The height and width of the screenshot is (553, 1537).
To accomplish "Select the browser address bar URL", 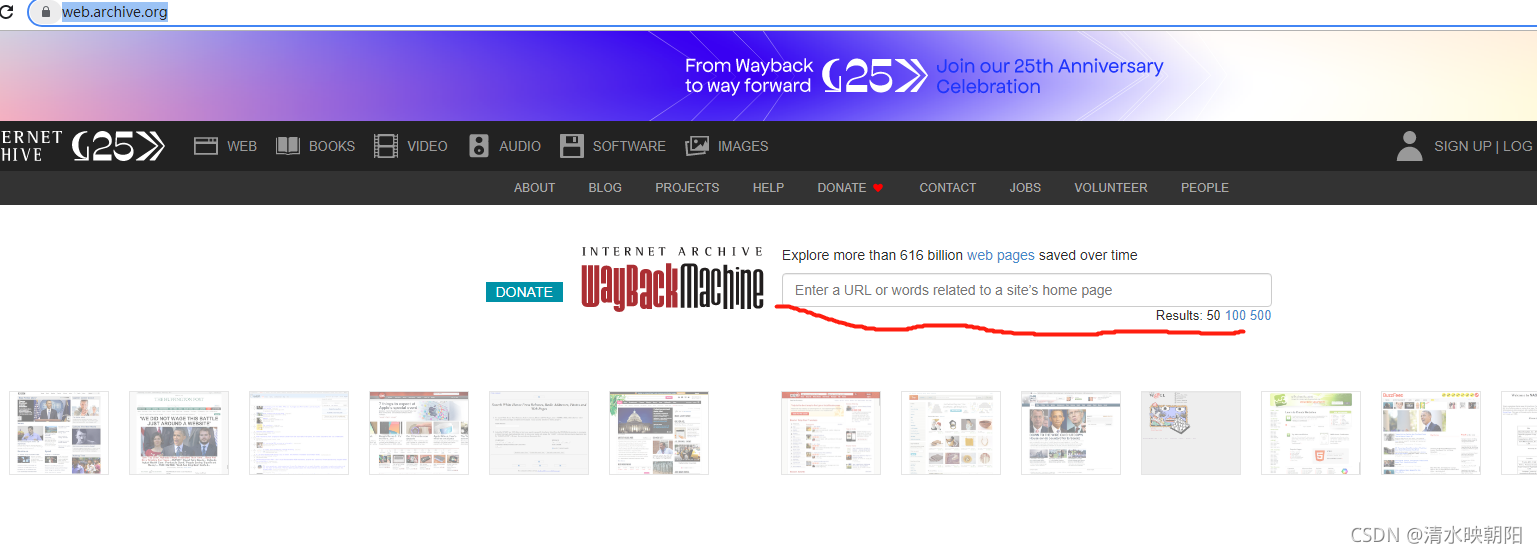I will tap(115, 12).
